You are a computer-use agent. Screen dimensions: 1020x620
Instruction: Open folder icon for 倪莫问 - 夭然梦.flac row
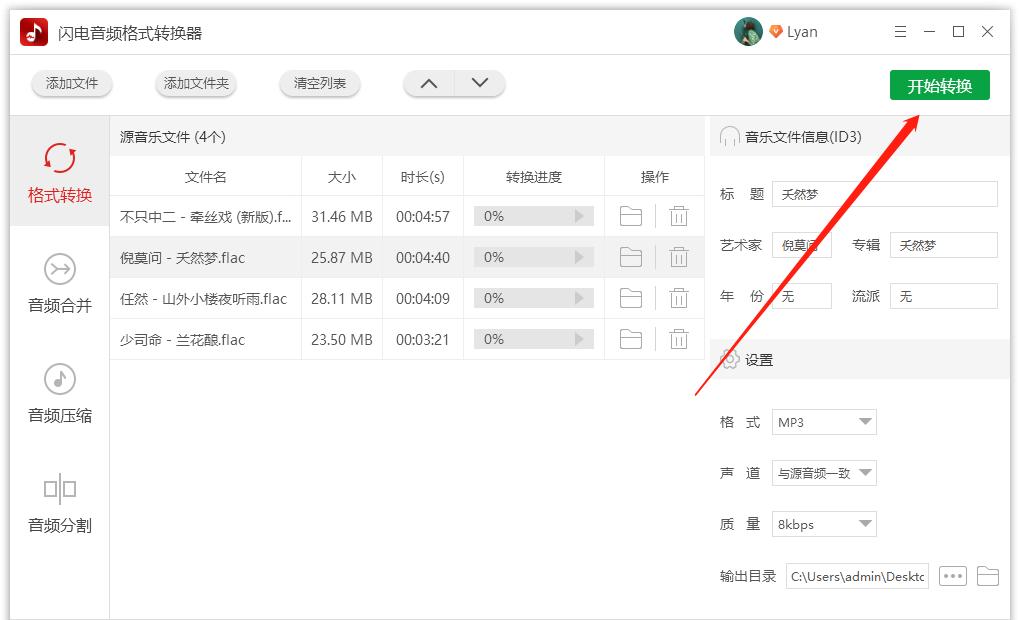(x=630, y=257)
